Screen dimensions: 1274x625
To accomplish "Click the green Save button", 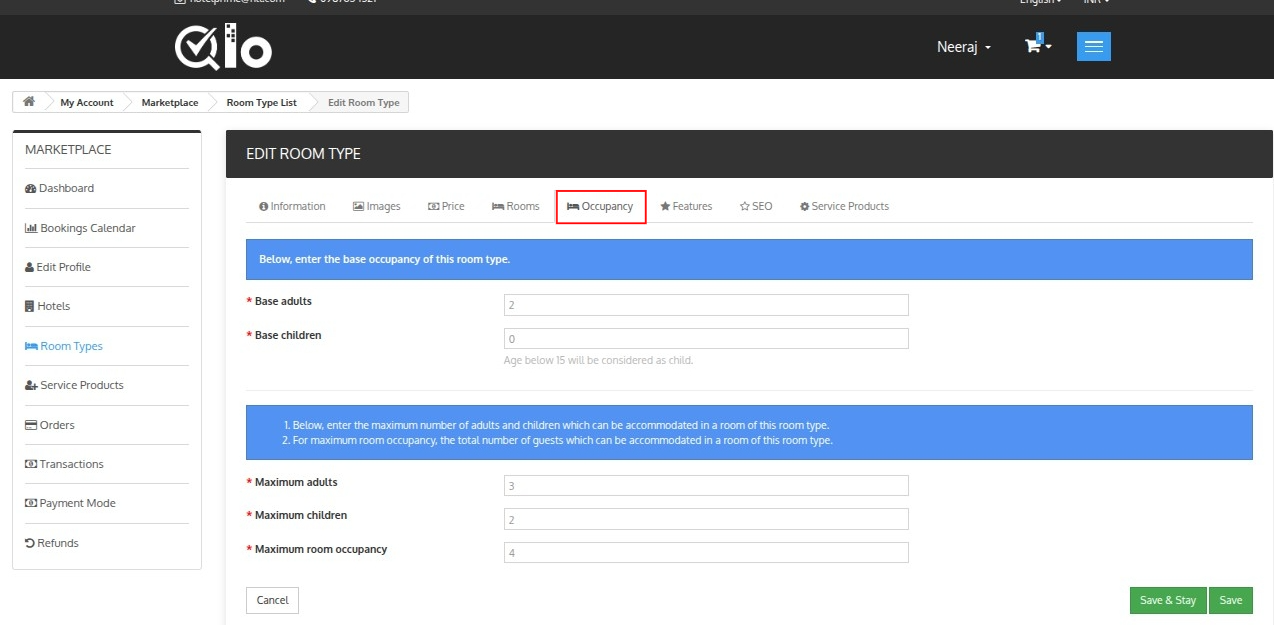I will (x=1231, y=600).
